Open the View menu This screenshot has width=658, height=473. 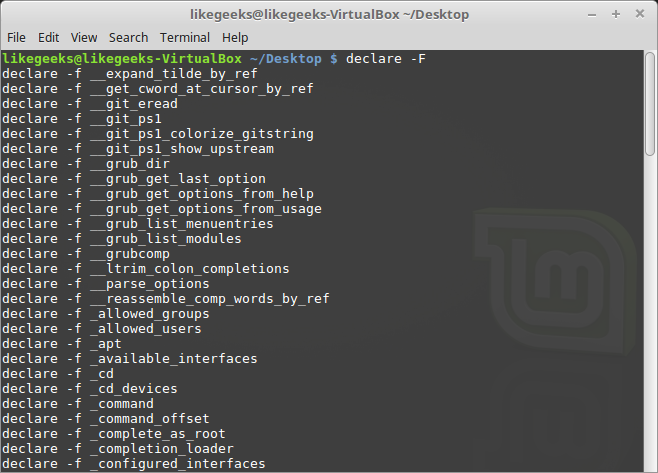tap(84, 37)
